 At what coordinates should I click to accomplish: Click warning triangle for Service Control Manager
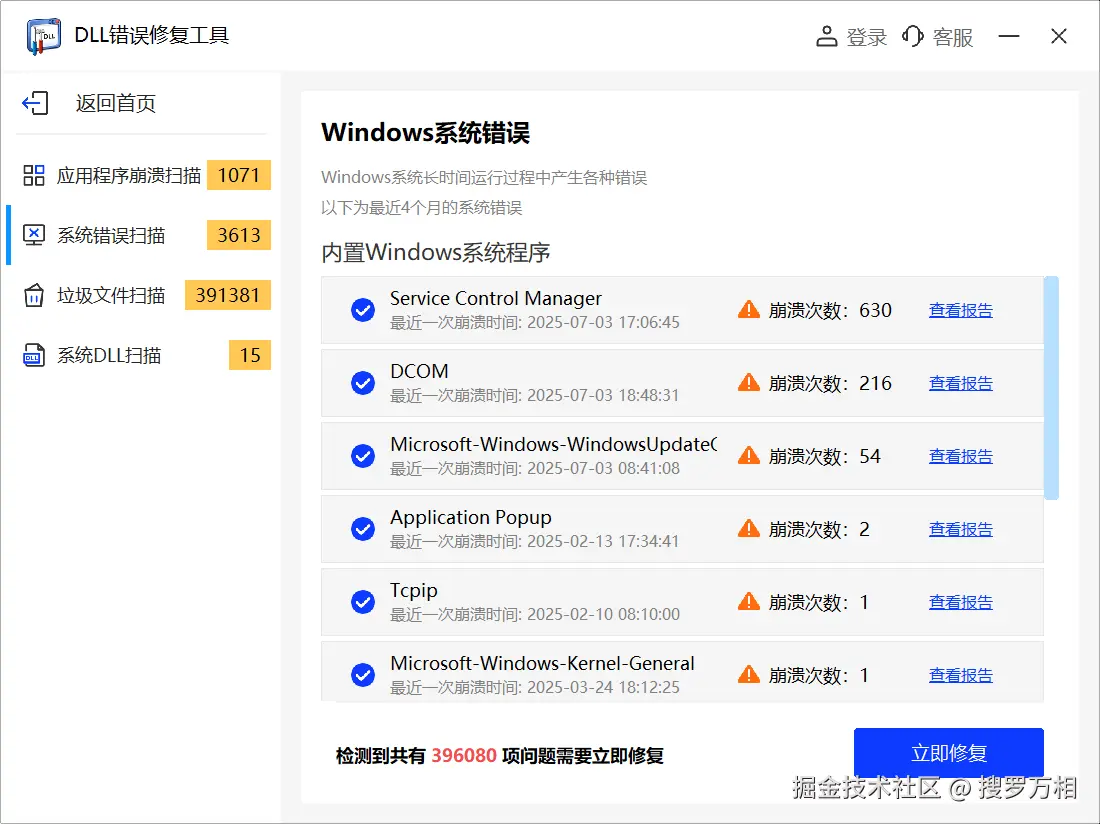(749, 309)
